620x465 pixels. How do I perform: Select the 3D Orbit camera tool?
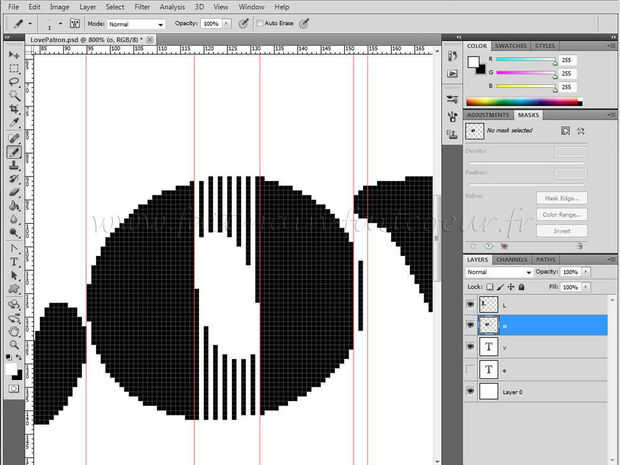pos(14,318)
